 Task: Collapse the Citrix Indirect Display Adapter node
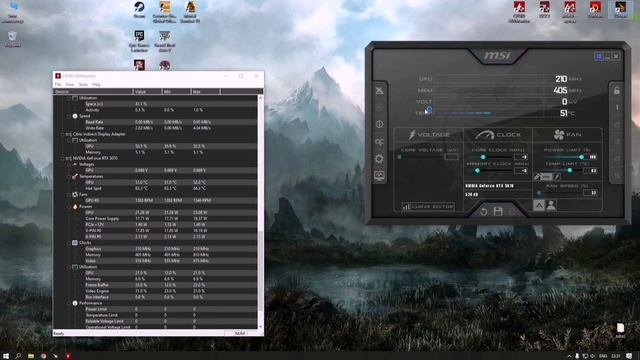pyautogui.click(x=62, y=134)
